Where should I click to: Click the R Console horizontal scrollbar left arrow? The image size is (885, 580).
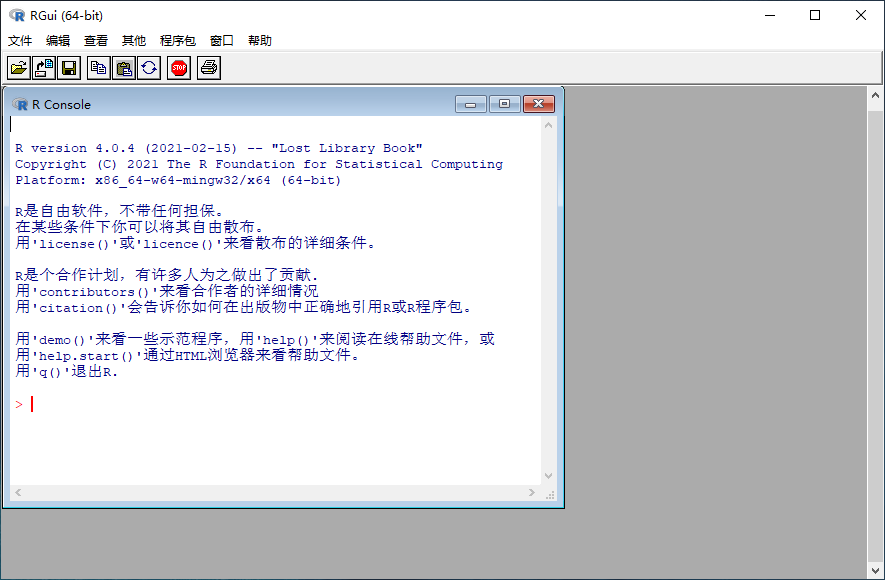tap(17, 493)
